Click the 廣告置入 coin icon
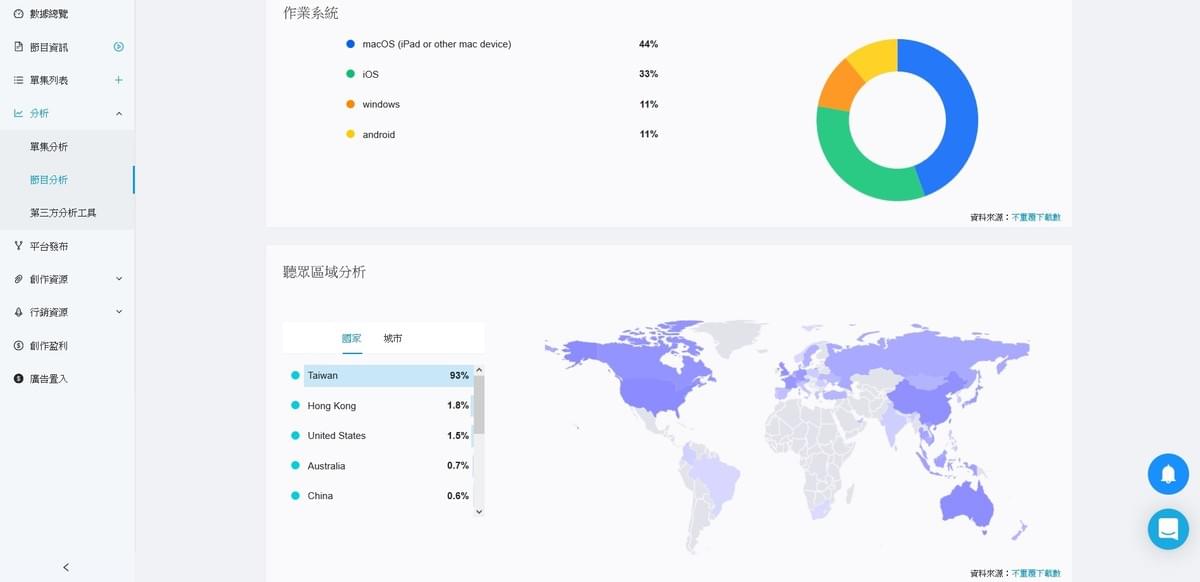This screenshot has height=582, width=1200. (18, 379)
